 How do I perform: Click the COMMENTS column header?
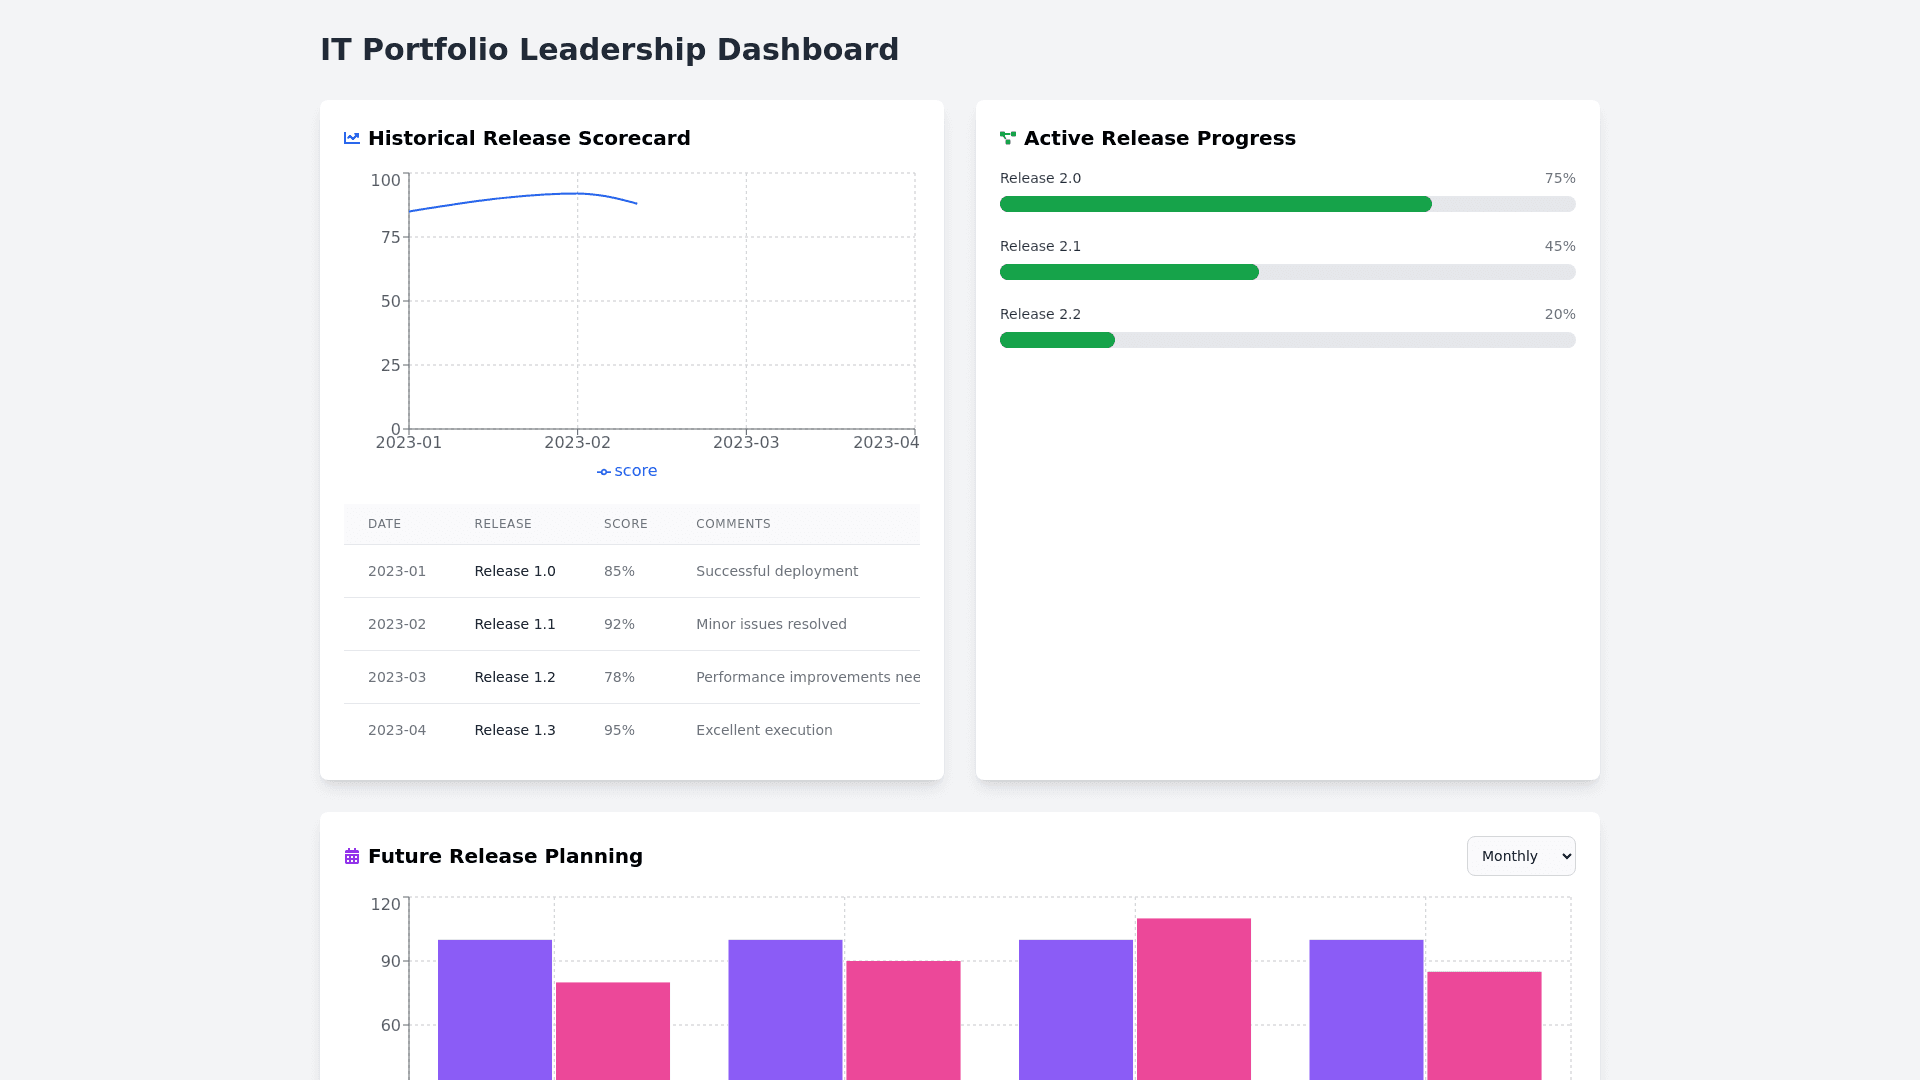point(733,524)
